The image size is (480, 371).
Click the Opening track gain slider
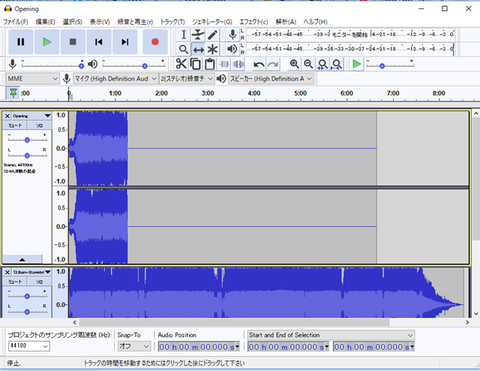click(27, 140)
